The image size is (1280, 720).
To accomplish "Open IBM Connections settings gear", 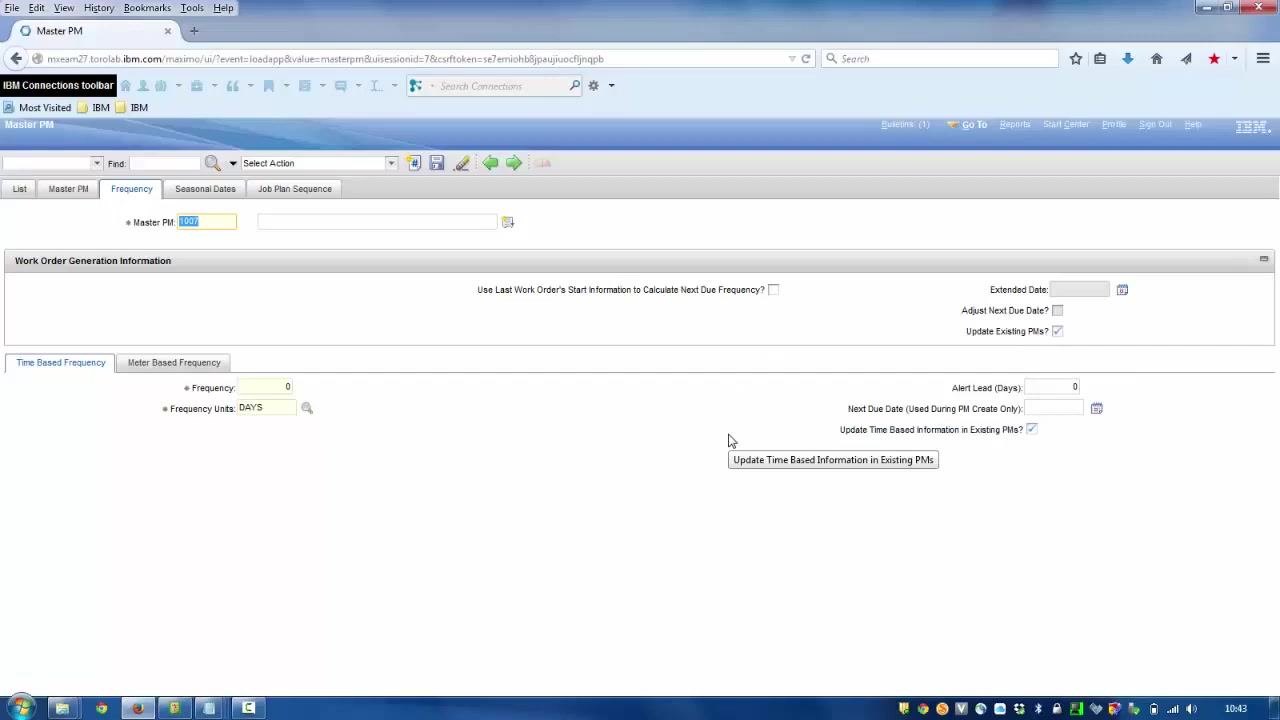I will [593, 86].
